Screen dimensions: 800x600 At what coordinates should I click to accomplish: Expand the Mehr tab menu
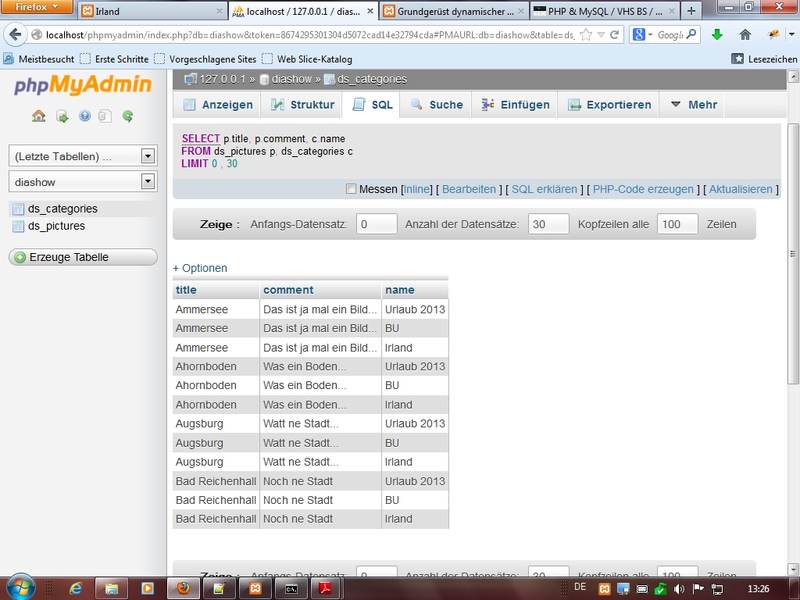(x=694, y=105)
